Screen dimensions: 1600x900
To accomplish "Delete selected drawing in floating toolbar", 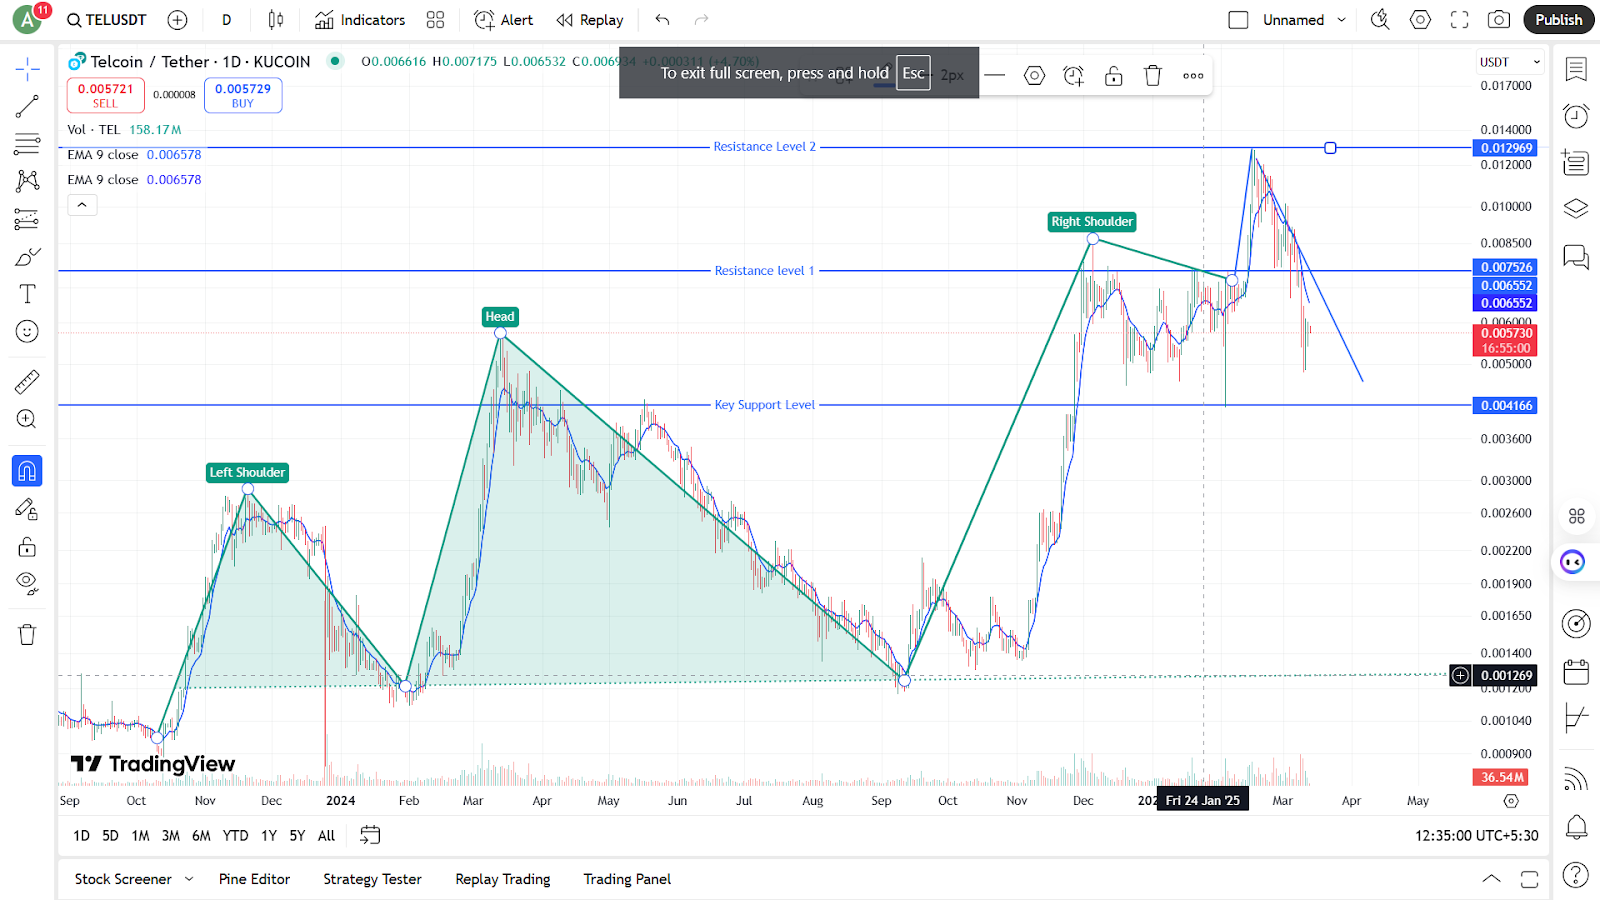I will point(1153,75).
